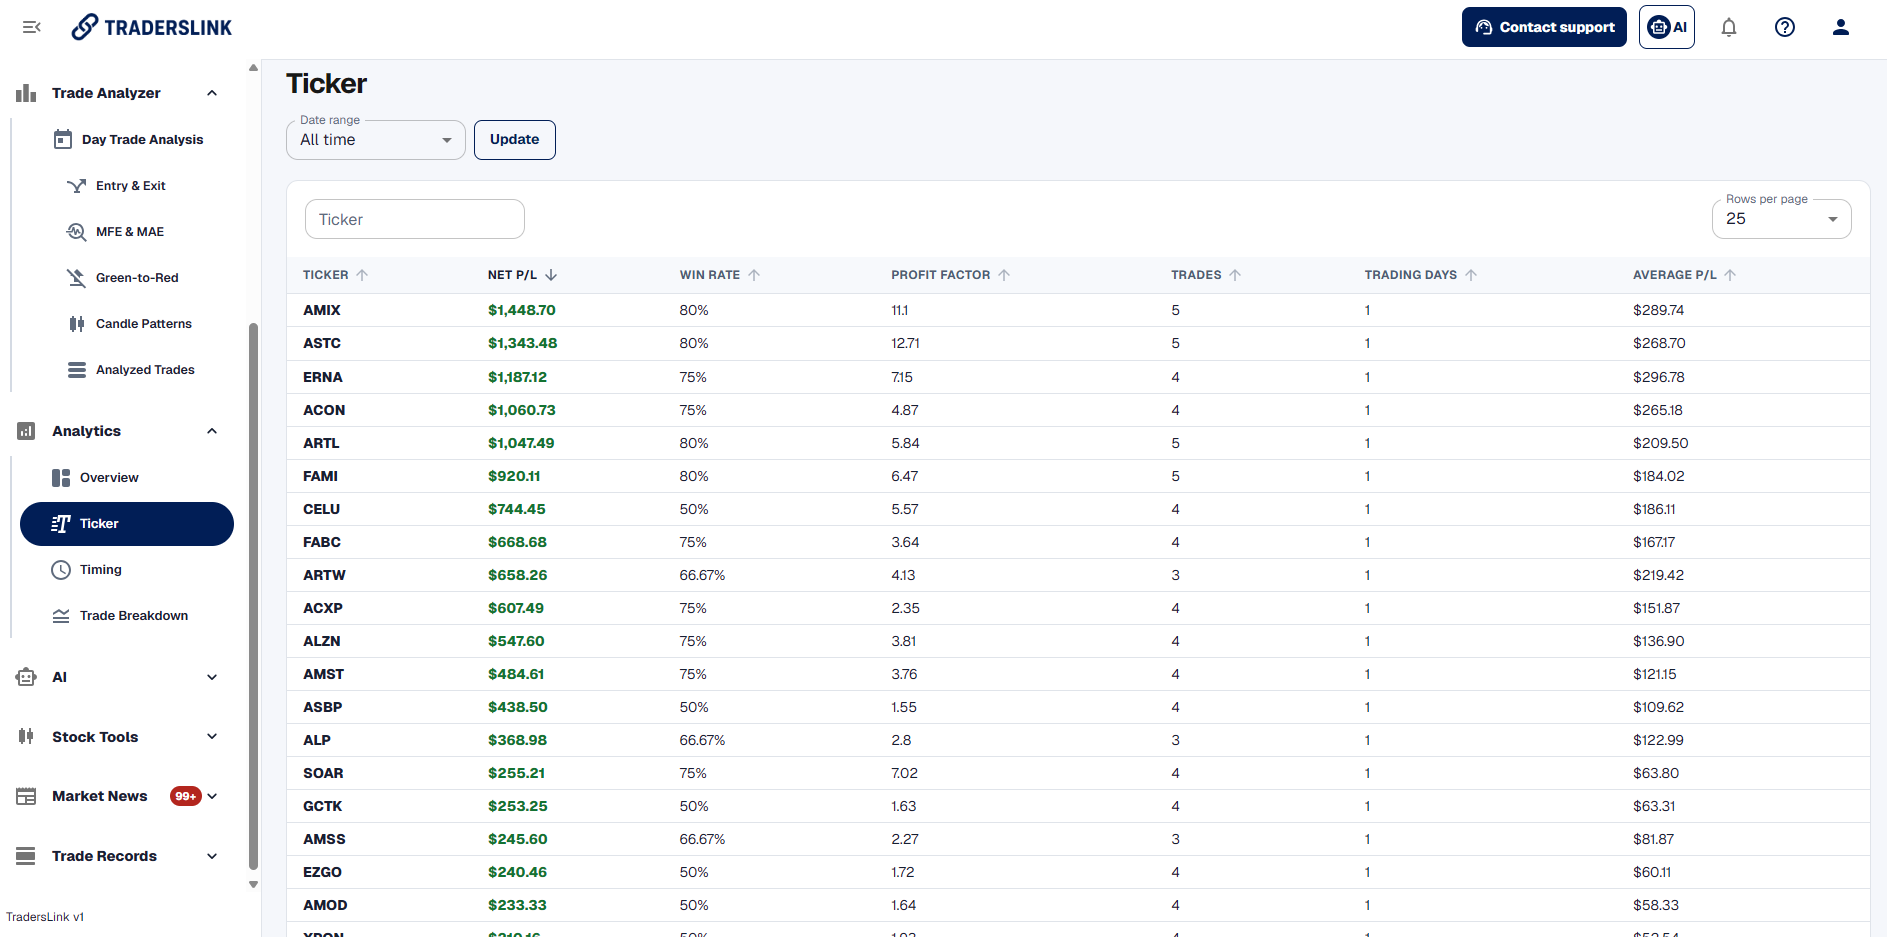Click the Entry & Exit icon
1887x937 pixels.
click(x=76, y=186)
